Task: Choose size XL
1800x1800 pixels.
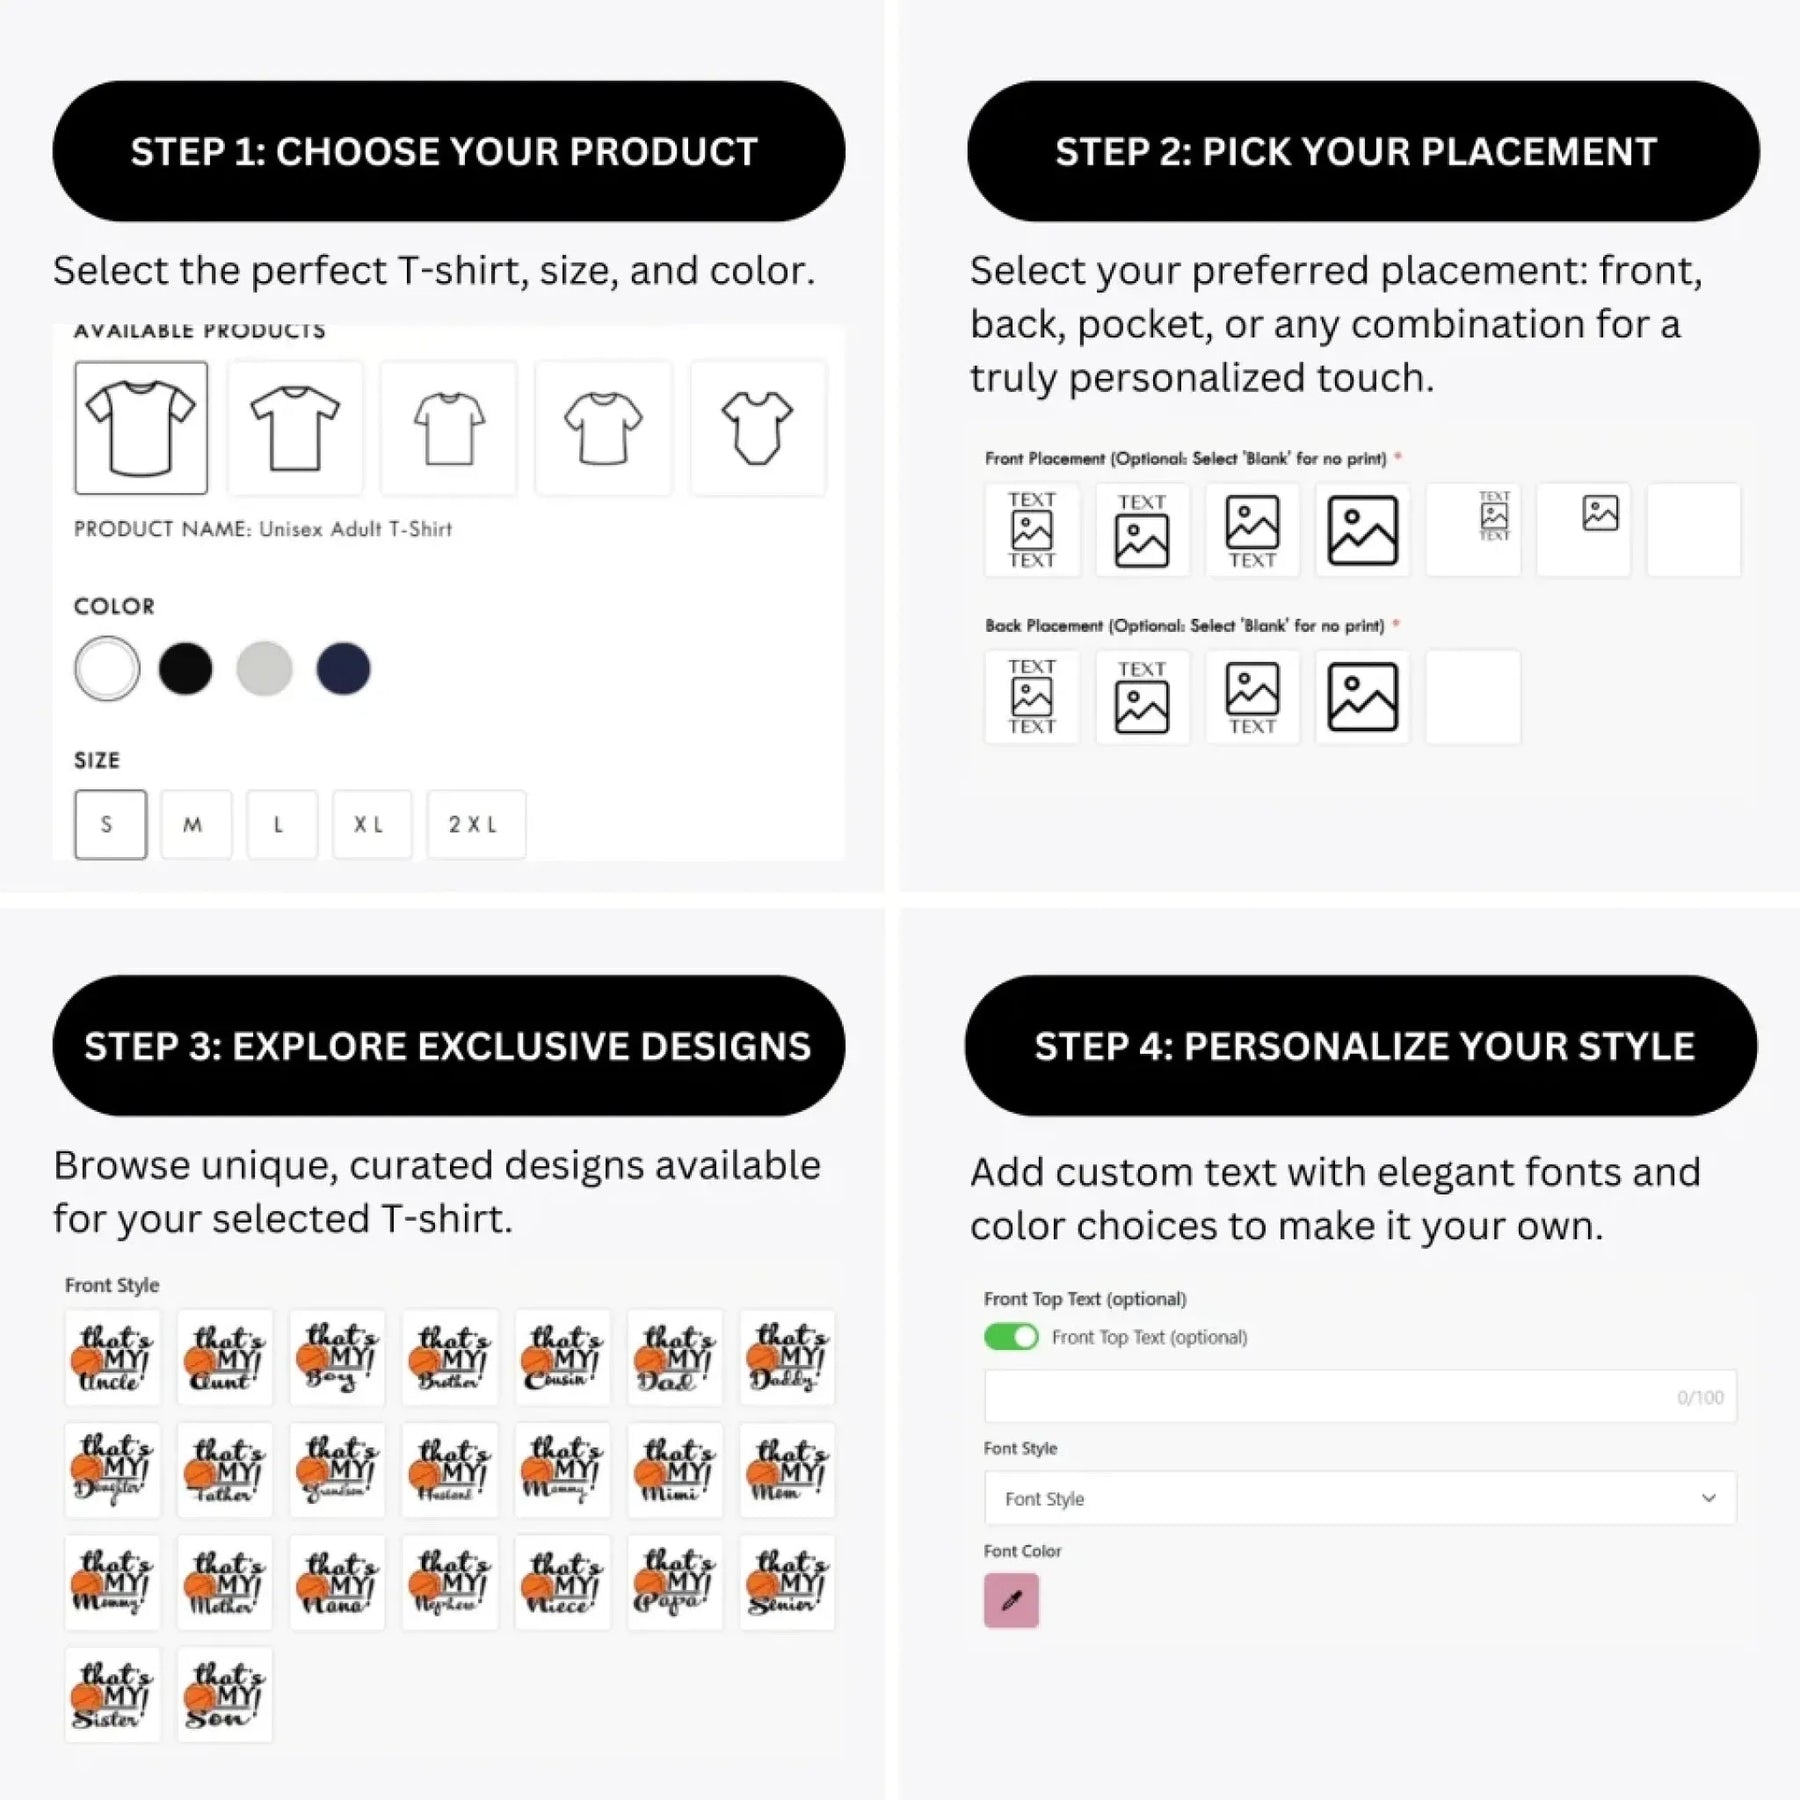Action: (372, 825)
